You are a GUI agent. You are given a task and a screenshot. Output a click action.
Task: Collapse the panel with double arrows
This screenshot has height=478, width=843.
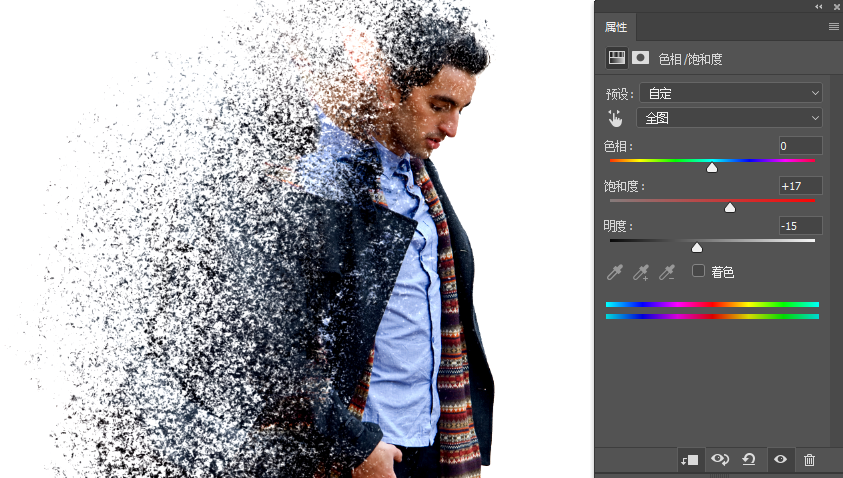click(x=818, y=6)
